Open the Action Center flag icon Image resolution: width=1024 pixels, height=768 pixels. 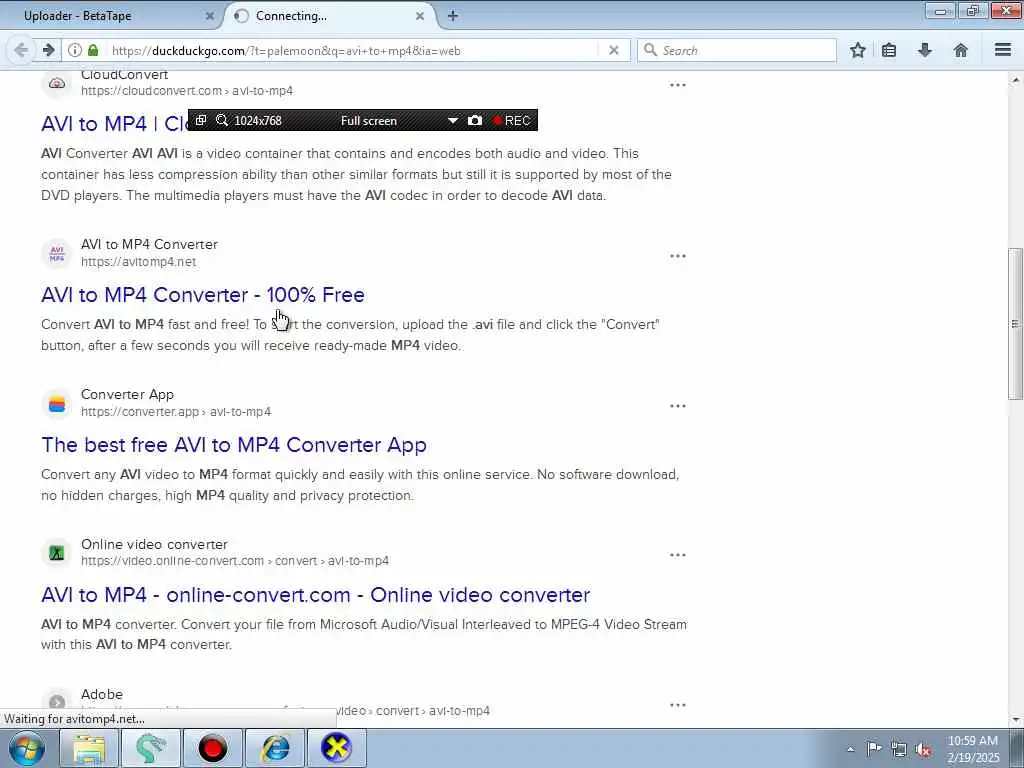click(x=874, y=748)
